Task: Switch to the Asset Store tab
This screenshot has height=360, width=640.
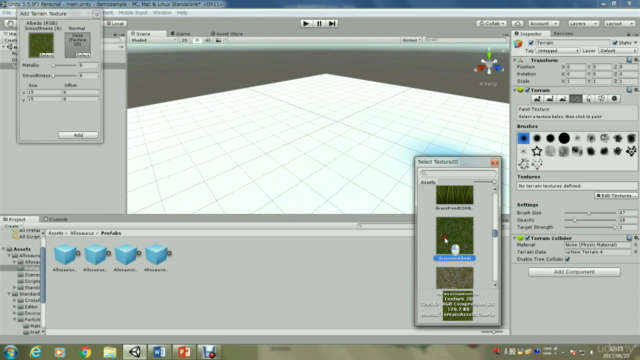Action: (227, 33)
